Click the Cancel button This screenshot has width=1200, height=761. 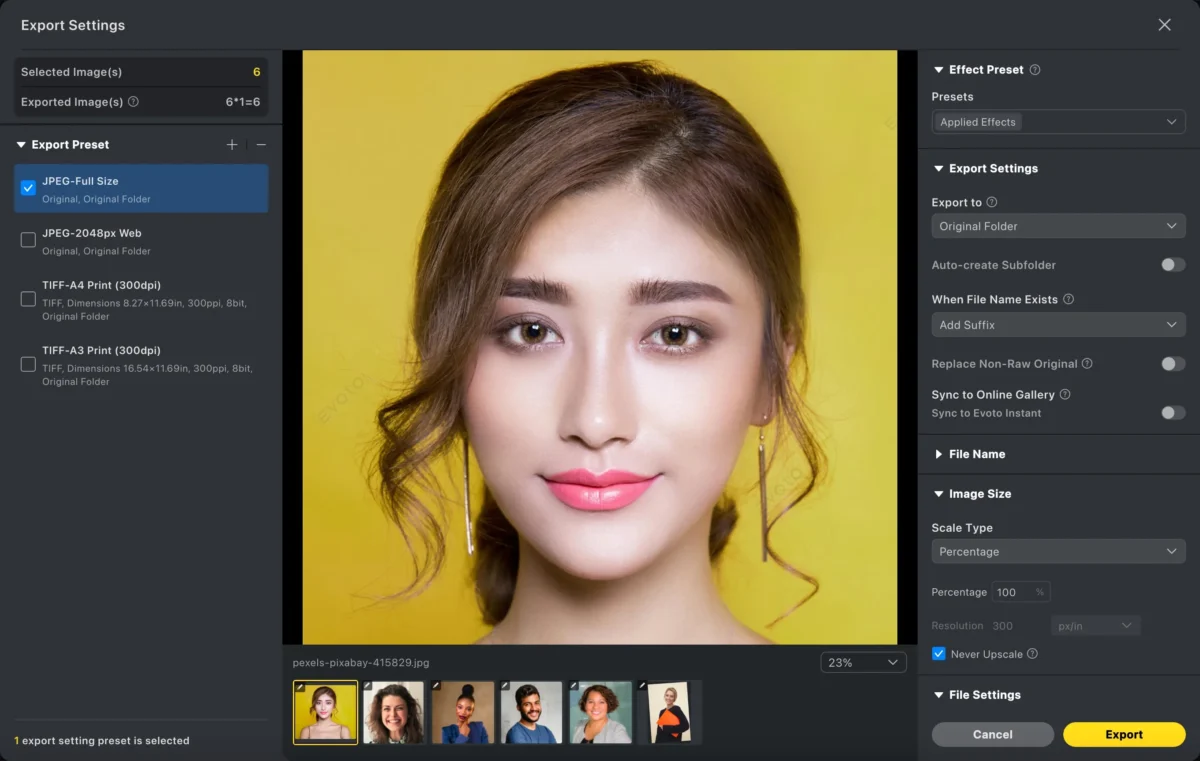pos(992,734)
